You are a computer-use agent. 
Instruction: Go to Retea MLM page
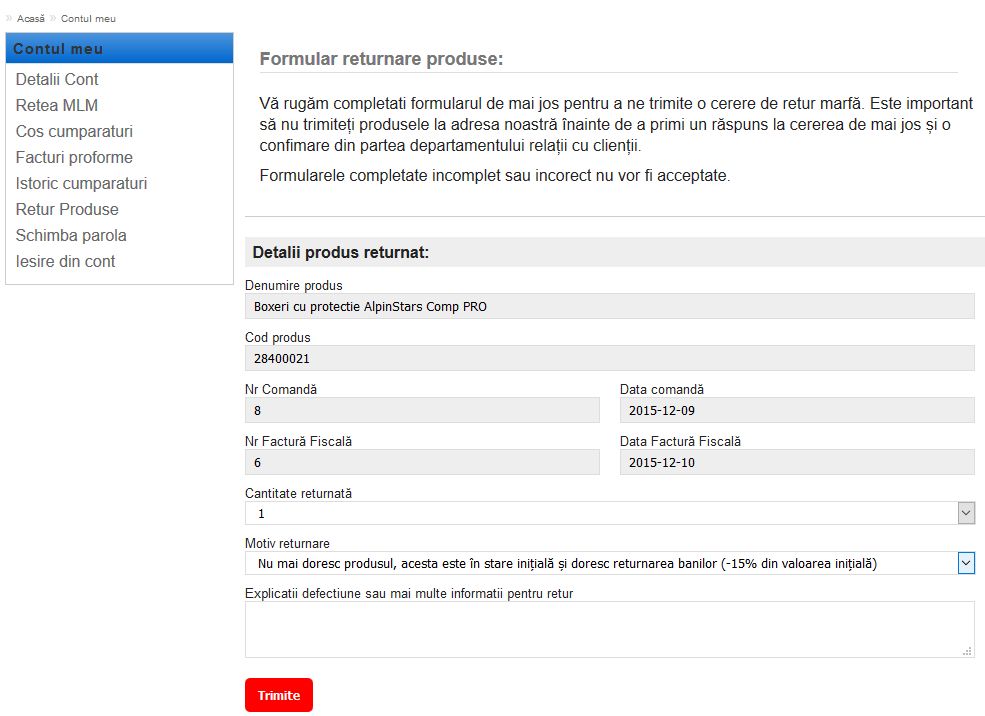tap(57, 106)
